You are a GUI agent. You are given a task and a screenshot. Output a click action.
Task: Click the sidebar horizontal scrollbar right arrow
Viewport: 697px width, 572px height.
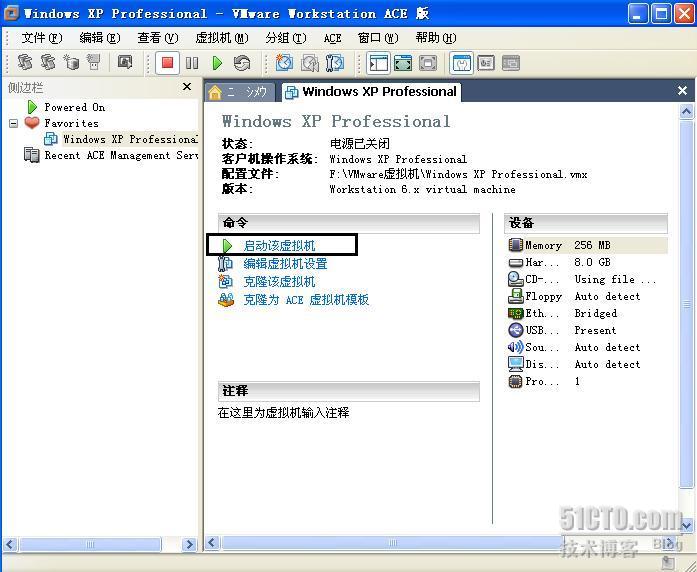click(x=189, y=544)
